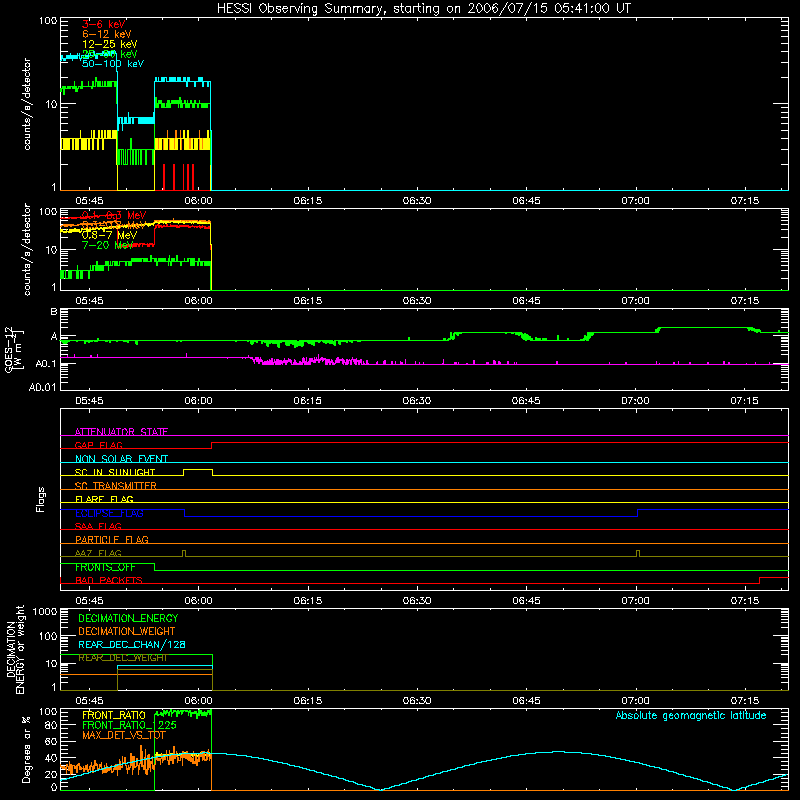The height and width of the screenshot is (800, 800).
Task: Click the 06:30 time label under the Flags panel
Action: [417, 601]
